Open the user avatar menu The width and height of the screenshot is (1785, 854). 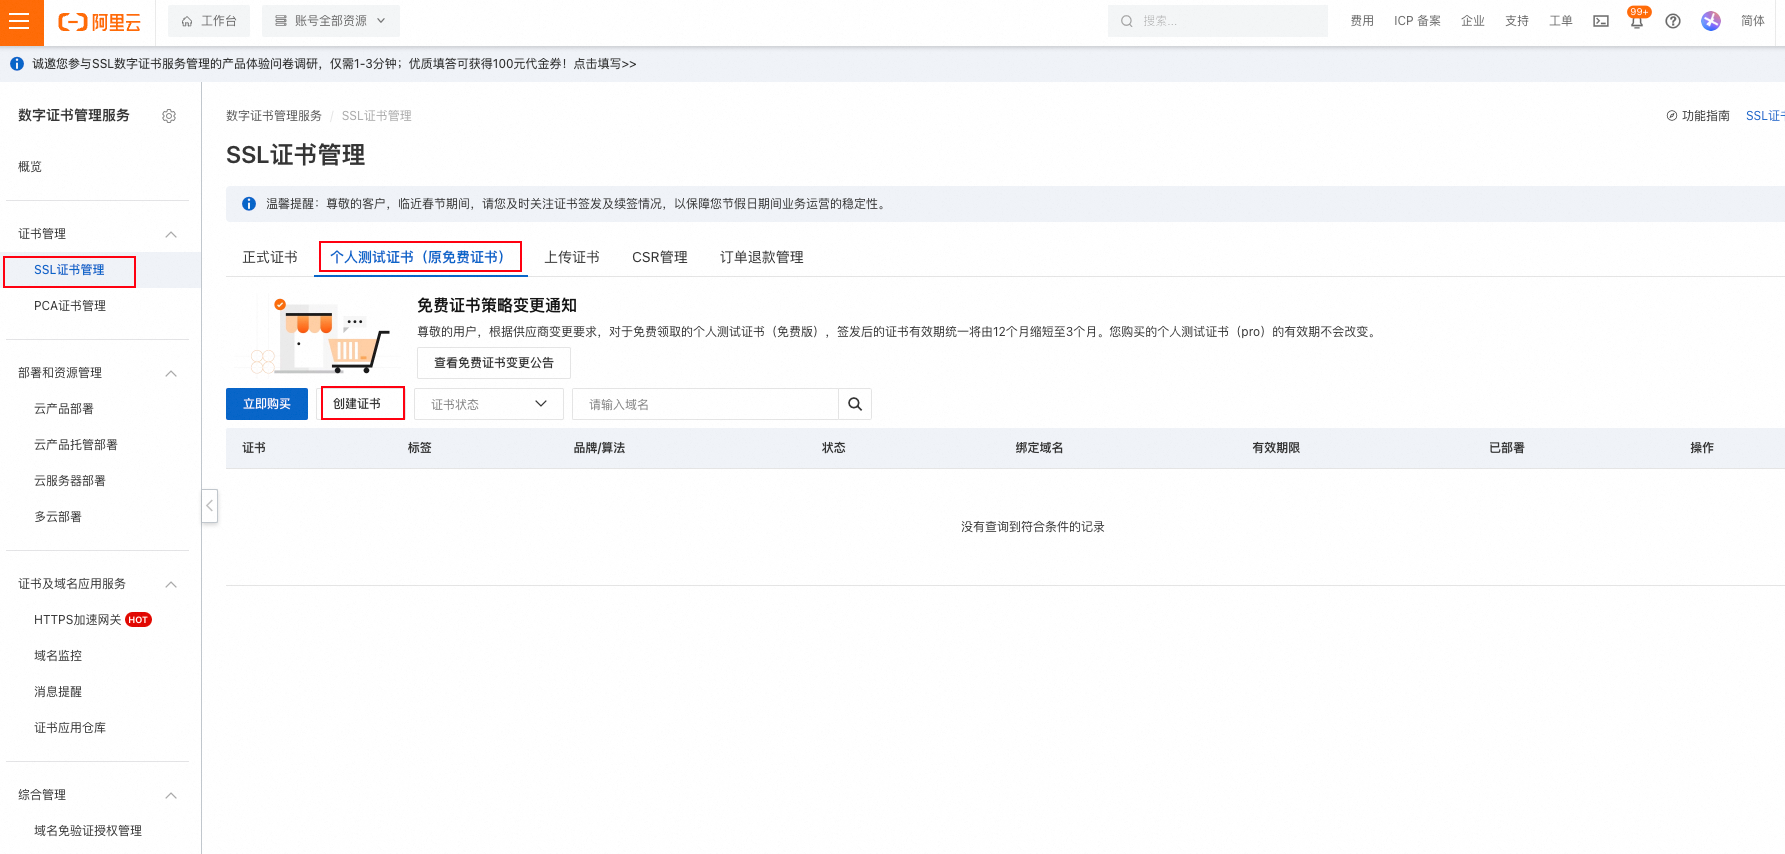pyautogui.click(x=1711, y=21)
